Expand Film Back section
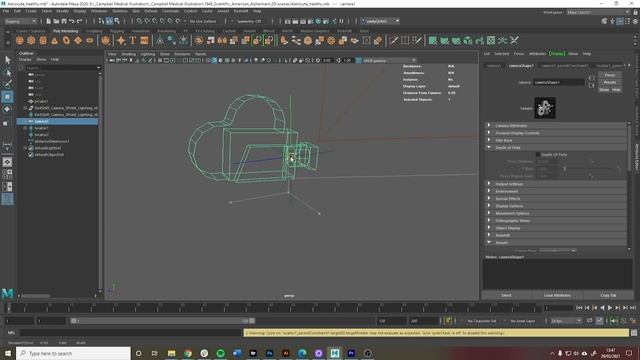 click(x=557, y=140)
